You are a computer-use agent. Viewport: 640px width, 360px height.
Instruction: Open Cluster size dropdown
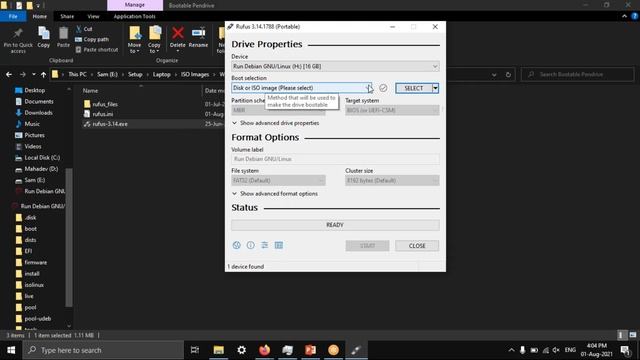pyautogui.click(x=392, y=180)
